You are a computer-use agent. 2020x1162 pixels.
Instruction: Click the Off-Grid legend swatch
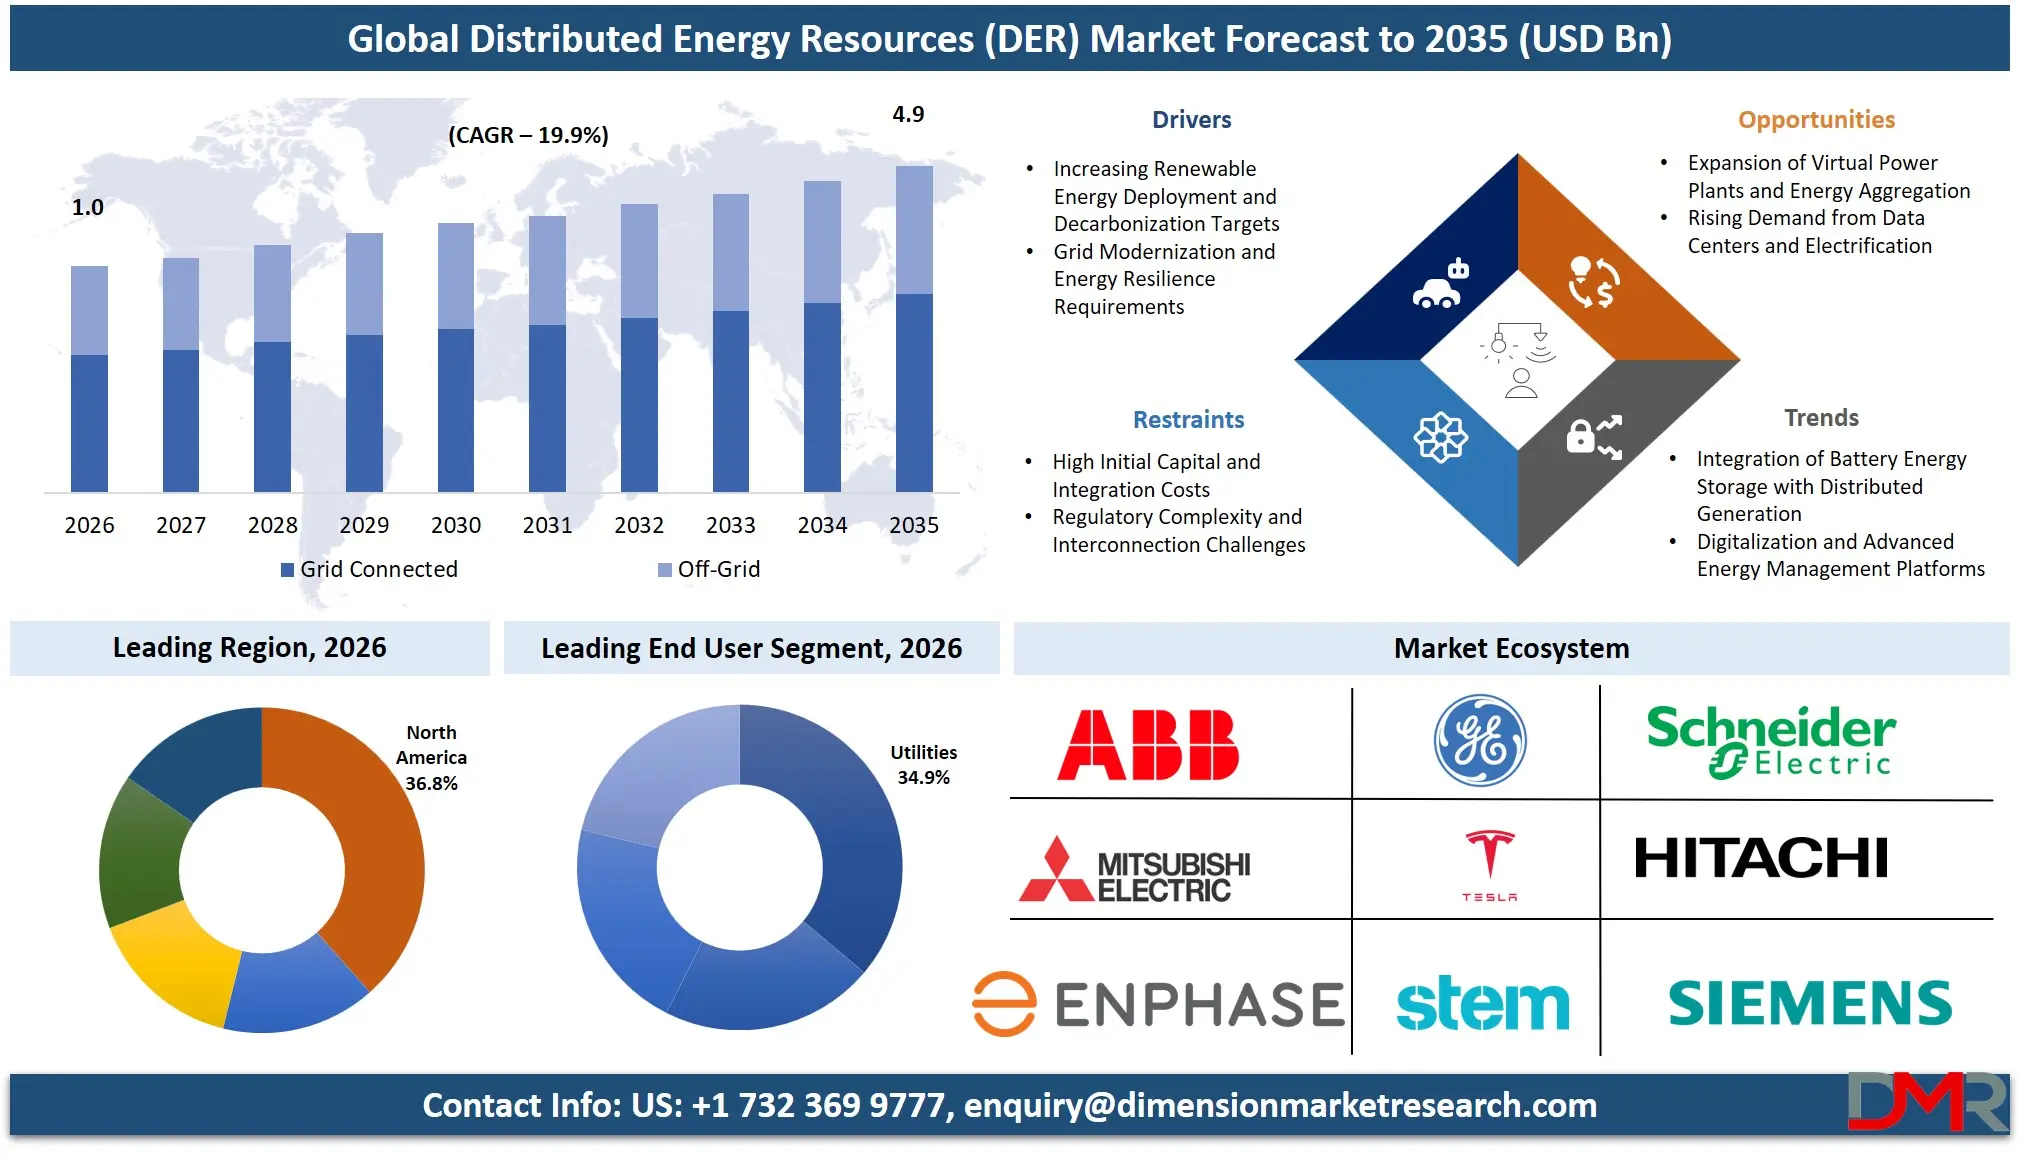tap(665, 570)
